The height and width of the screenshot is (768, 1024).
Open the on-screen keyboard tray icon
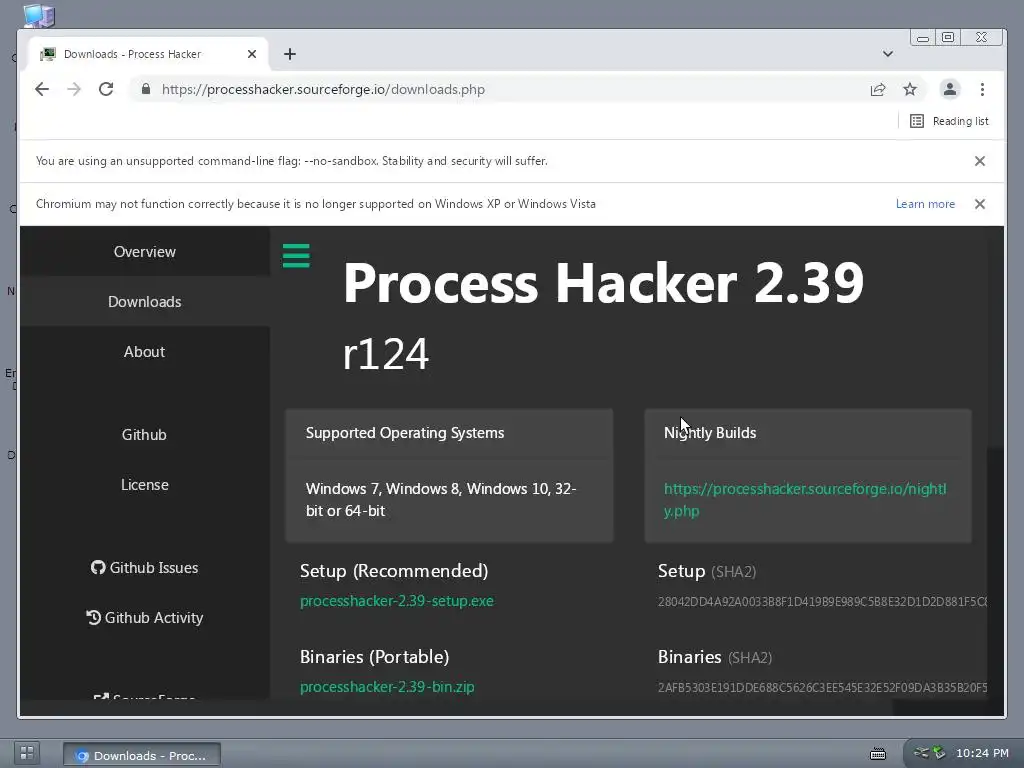pos(878,754)
